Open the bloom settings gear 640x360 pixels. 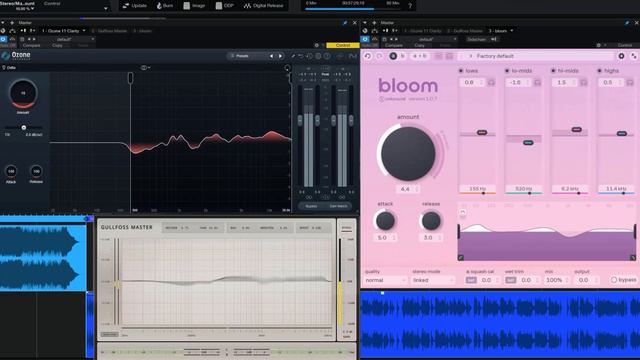621,56
